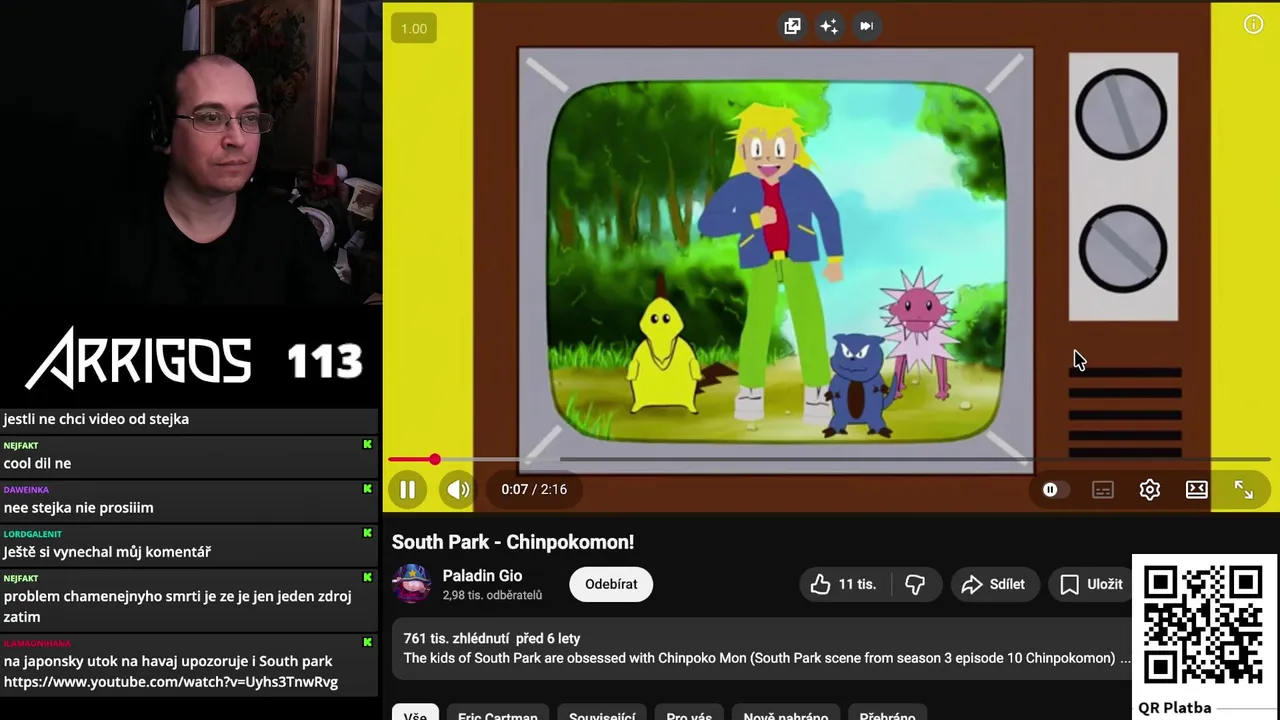This screenshot has width=1280, height=720.
Task: Mute the video volume speaker icon
Action: 457,490
